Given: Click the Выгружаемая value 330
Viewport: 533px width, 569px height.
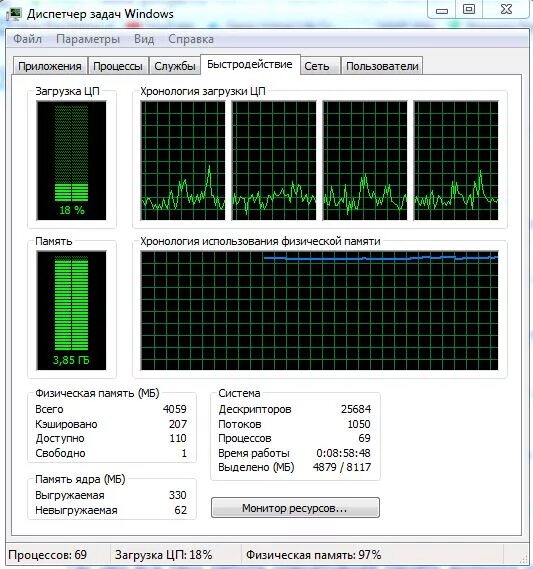Looking at the screenshot, I should (x=178, y=495).
